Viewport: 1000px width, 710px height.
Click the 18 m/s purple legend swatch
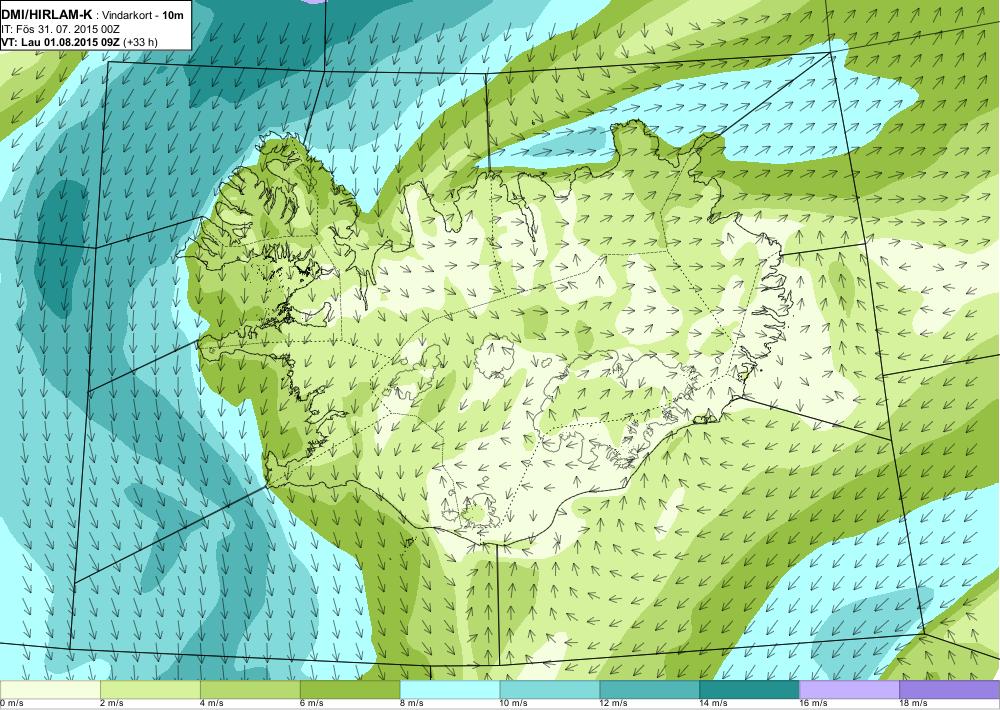tap(950, 690)
